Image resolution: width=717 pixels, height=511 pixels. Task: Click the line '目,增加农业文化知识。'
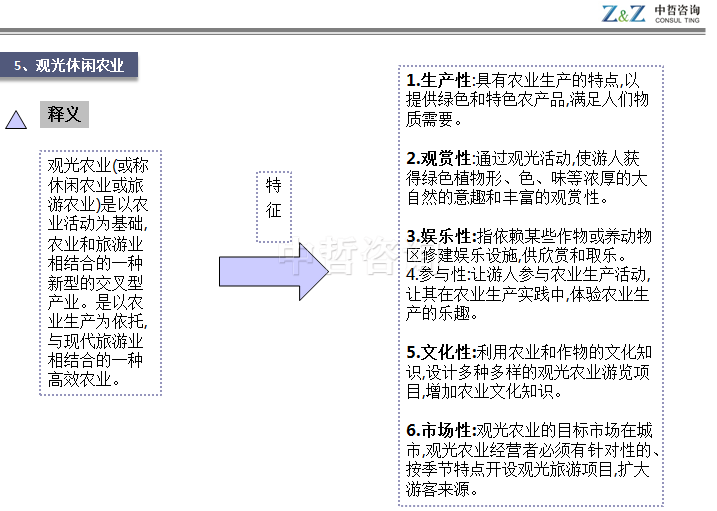pyautogui.click(x=484, y=392)
